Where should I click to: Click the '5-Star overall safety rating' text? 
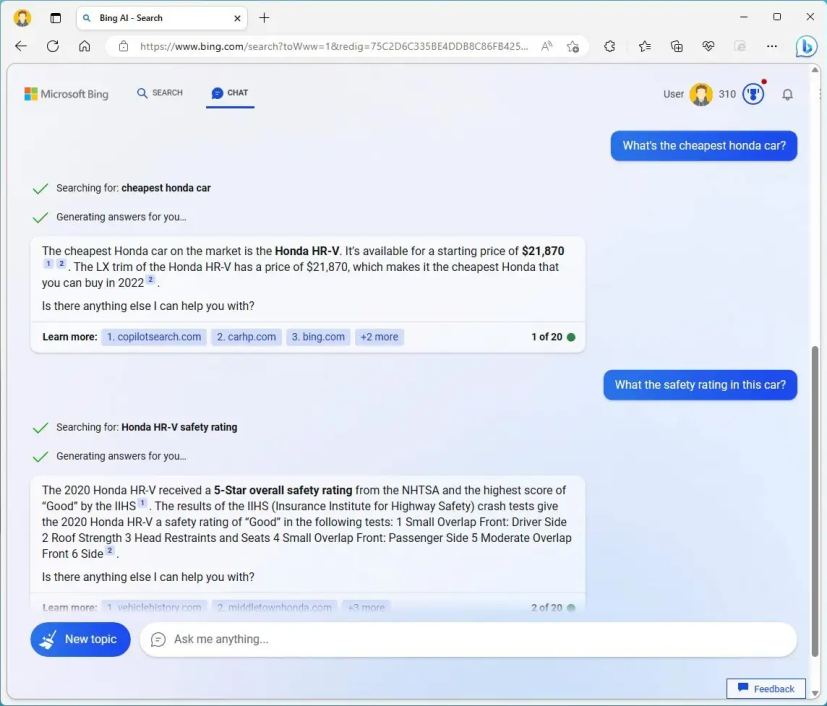[x=283, y=490]
